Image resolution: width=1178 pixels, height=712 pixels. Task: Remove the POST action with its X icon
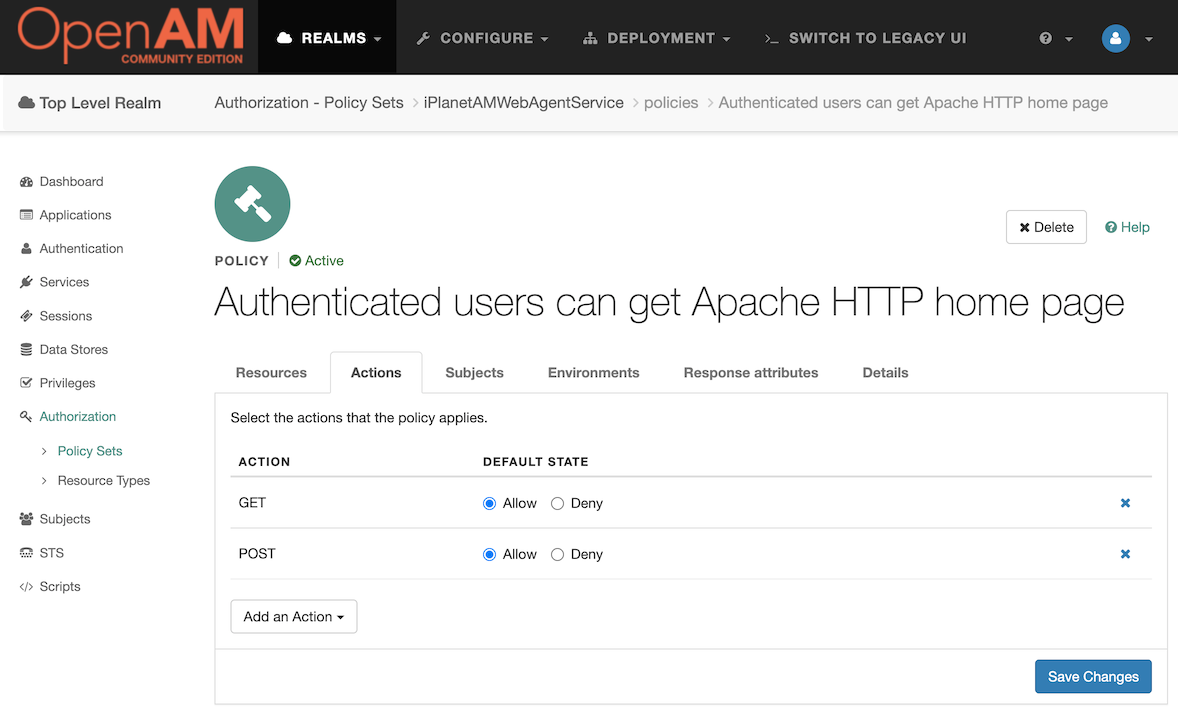[1125, 554]
